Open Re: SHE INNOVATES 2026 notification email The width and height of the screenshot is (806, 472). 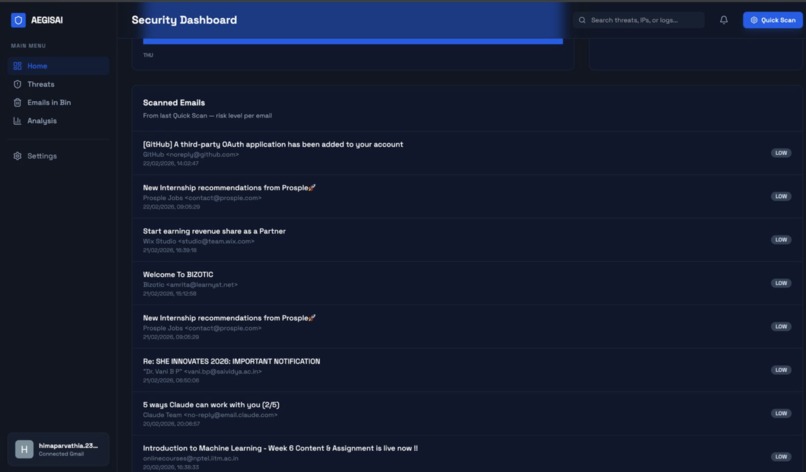point(468,370)
